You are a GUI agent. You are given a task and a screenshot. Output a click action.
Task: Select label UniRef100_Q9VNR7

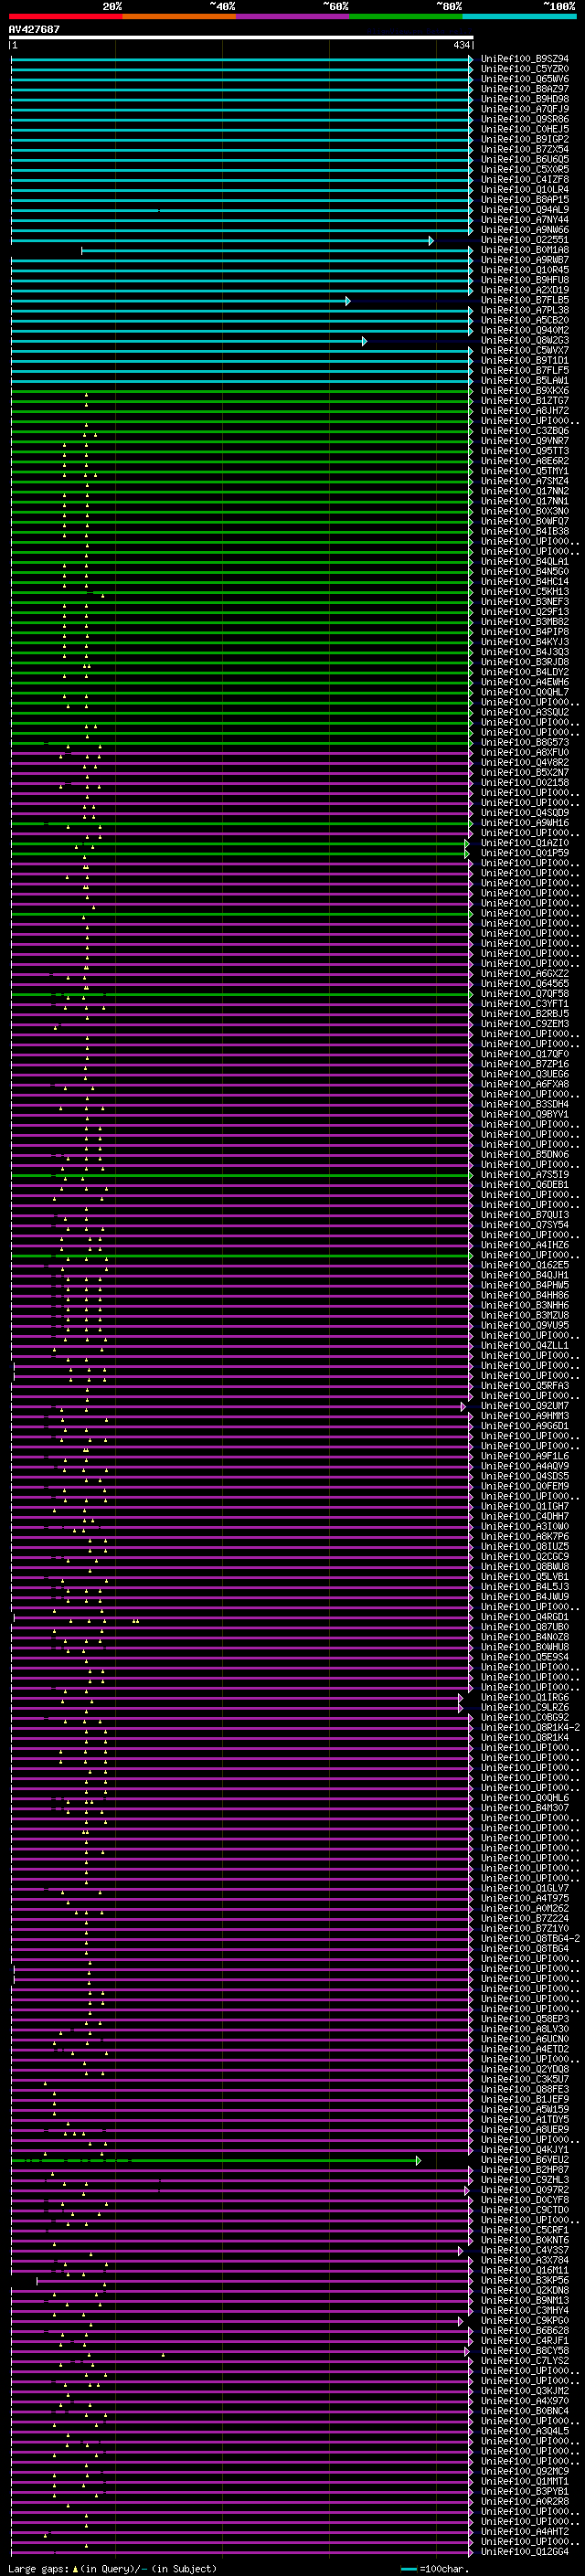pyautogui.click(x=524, y=441)
